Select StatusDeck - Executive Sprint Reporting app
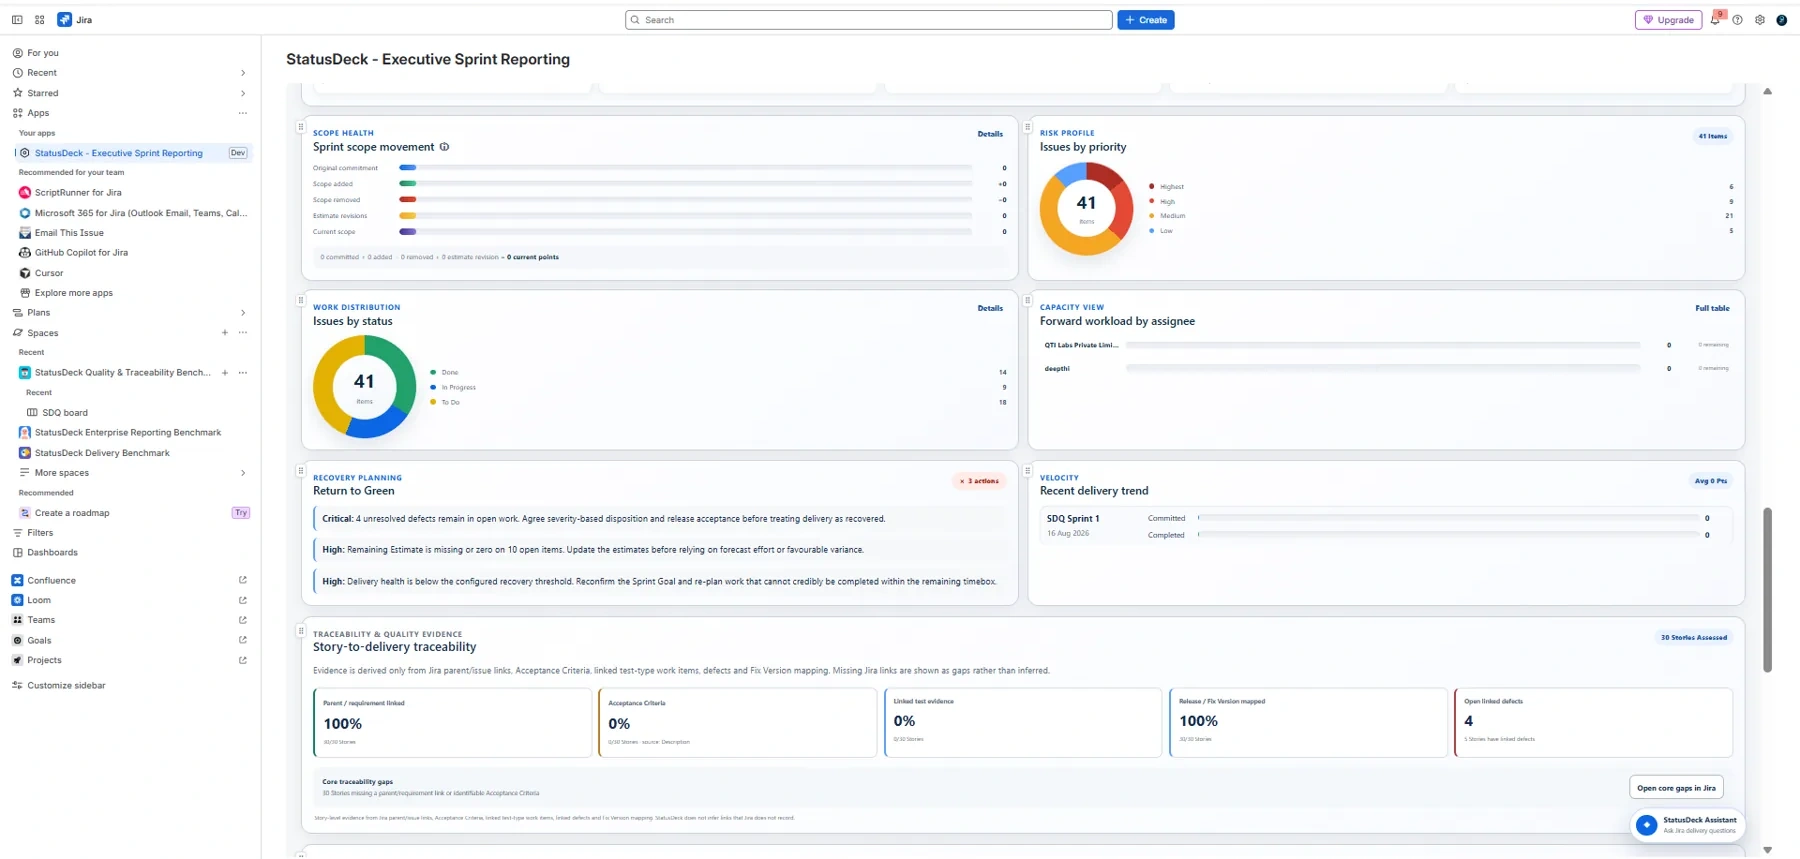Image resolution: width=1800 pixels, height=859 pixels. (119, 153)
